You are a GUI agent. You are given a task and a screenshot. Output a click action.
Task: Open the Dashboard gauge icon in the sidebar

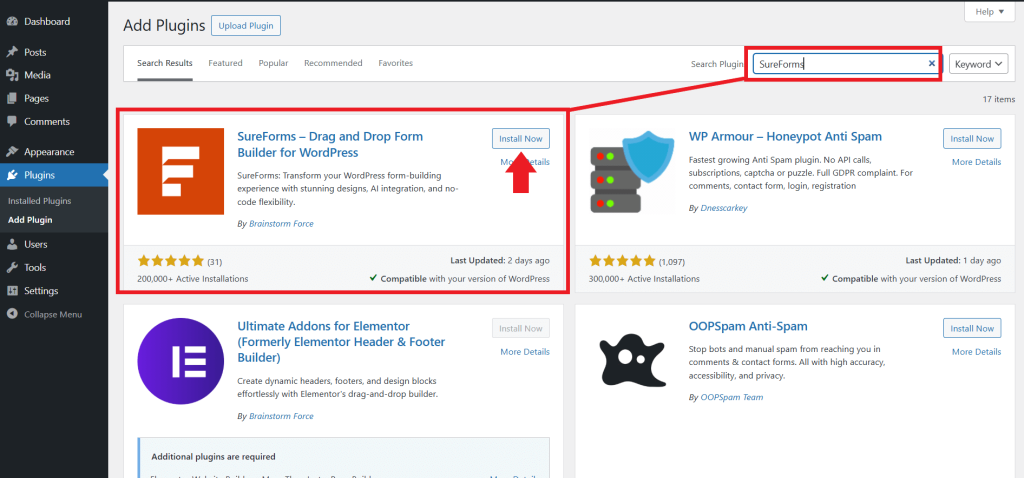pyautogui.click(x=12, y=22)
